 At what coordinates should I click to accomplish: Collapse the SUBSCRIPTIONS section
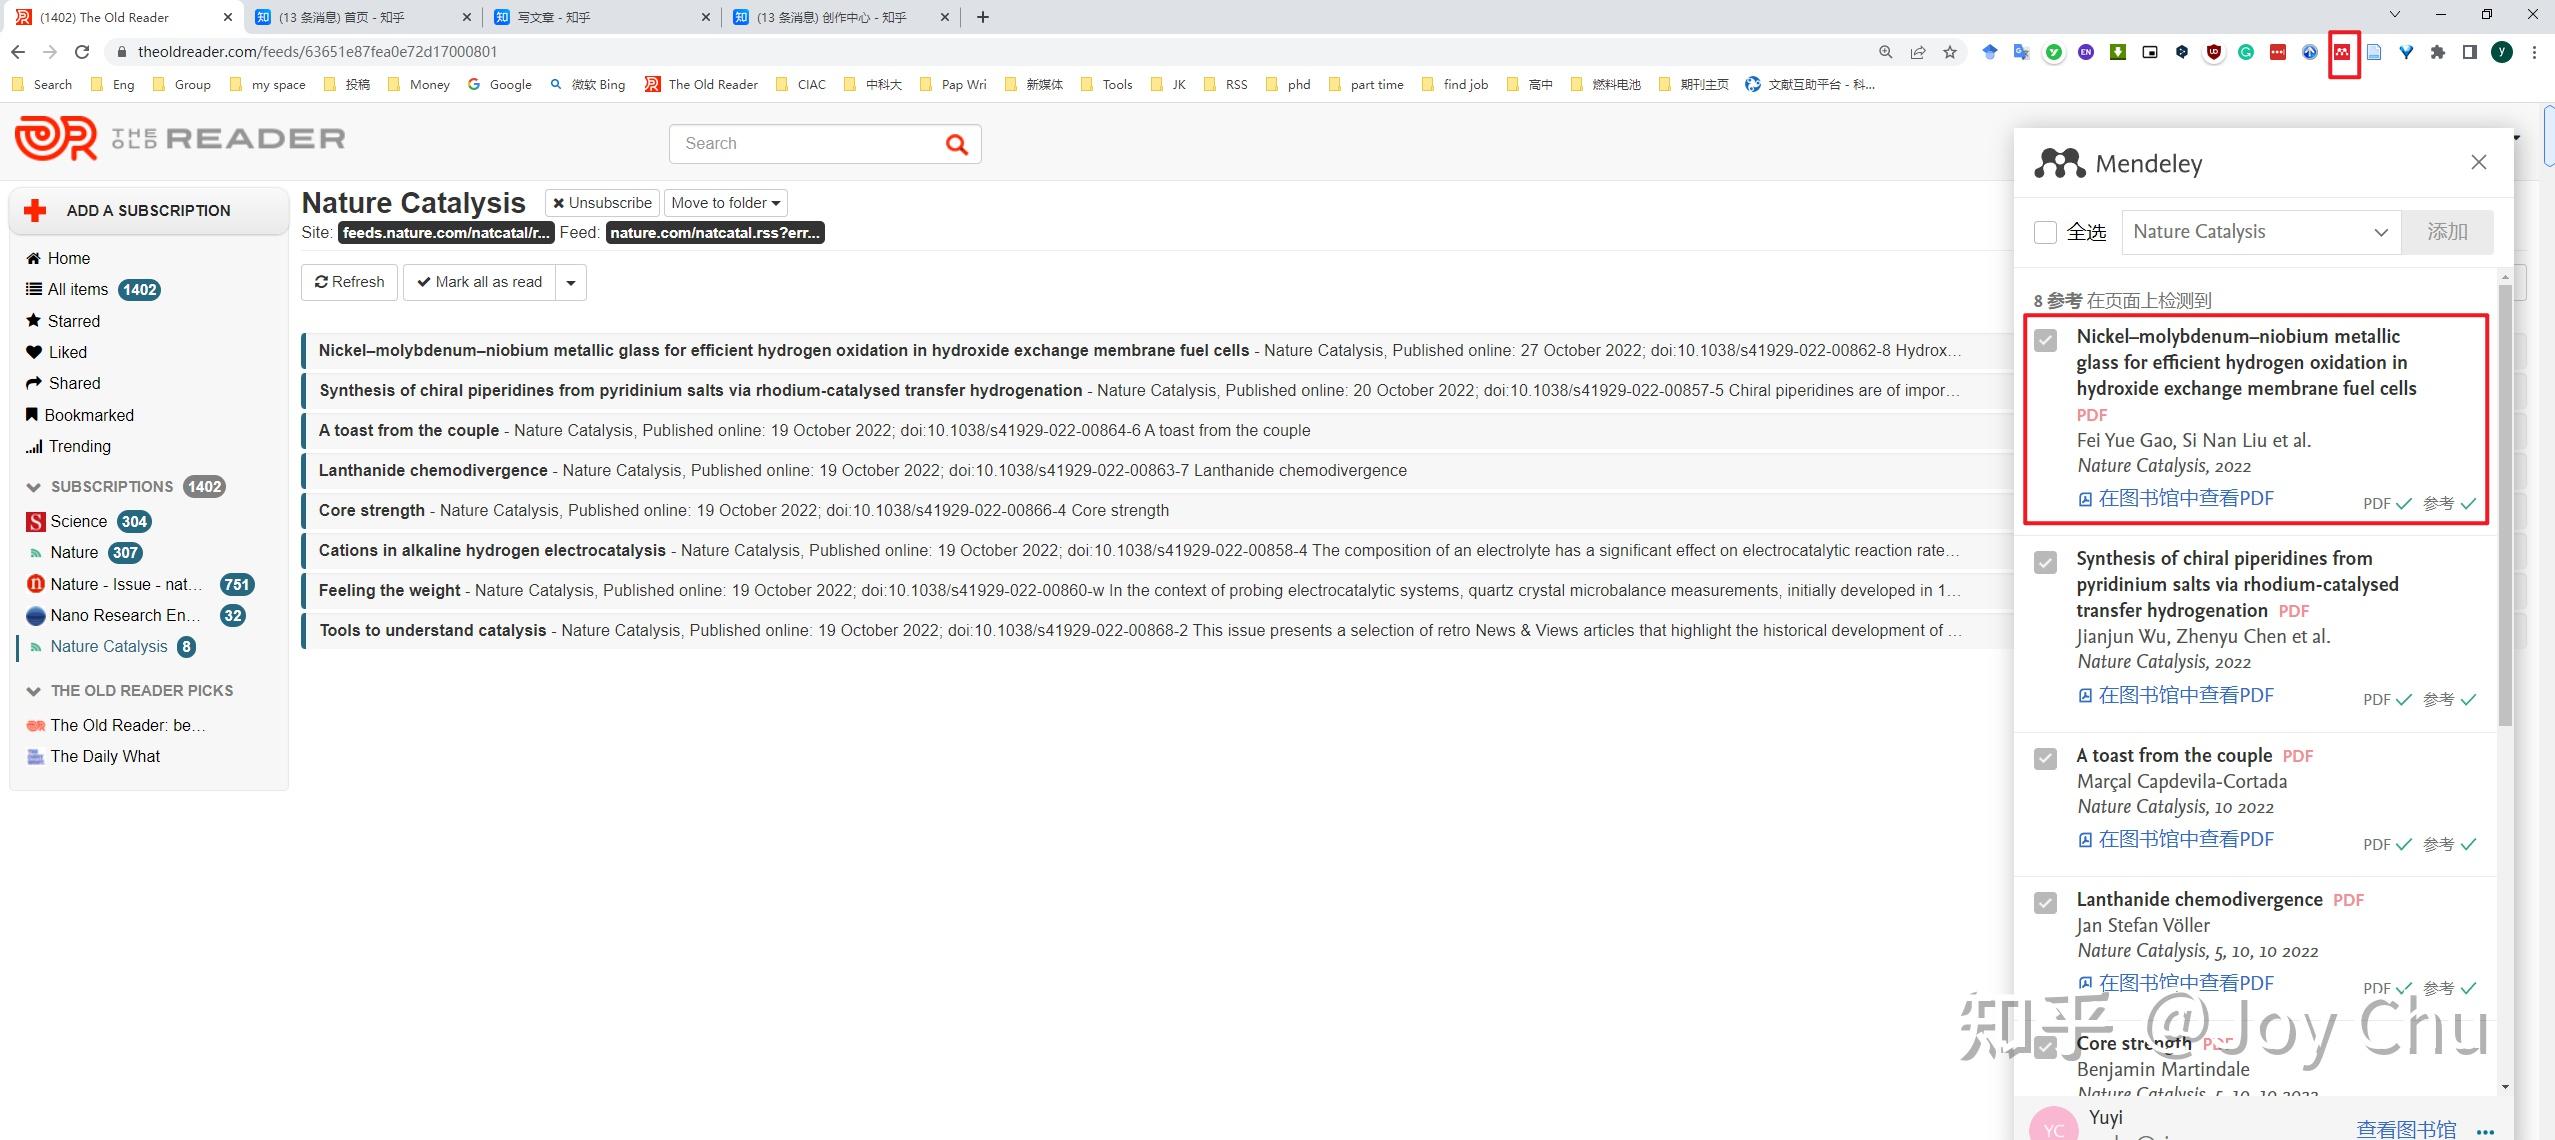(34, 487)
